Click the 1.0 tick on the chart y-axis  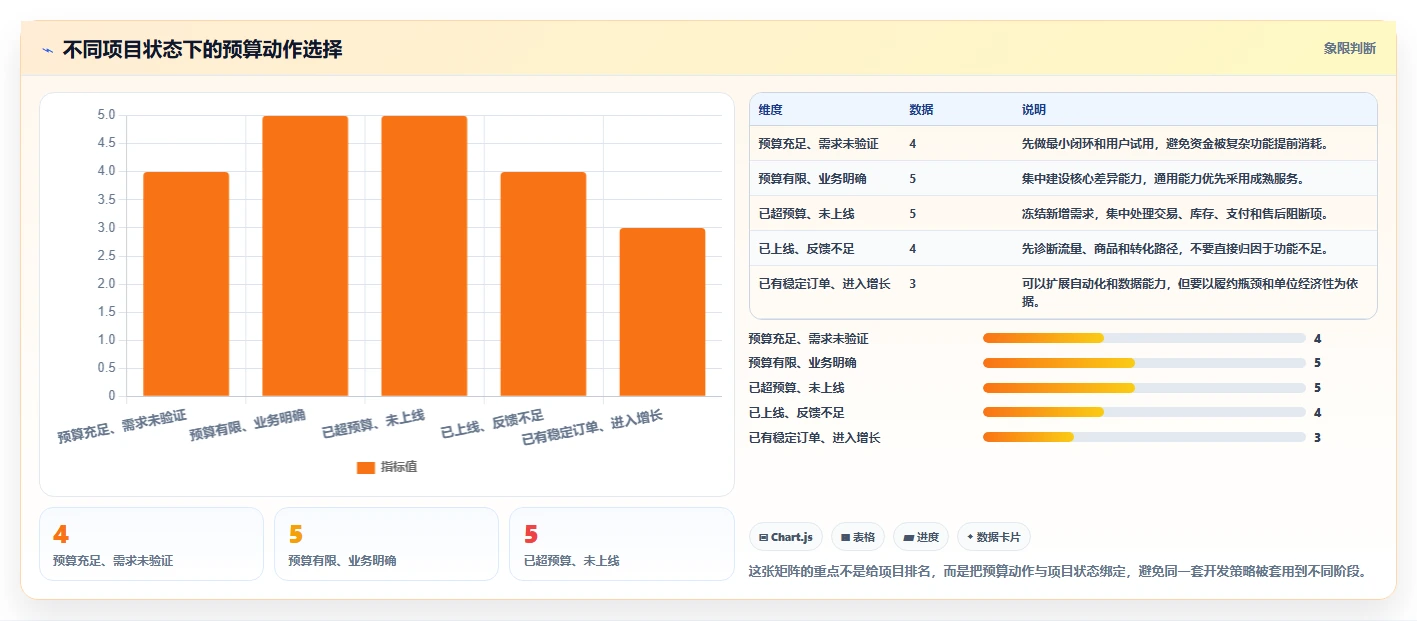point(106,340)
